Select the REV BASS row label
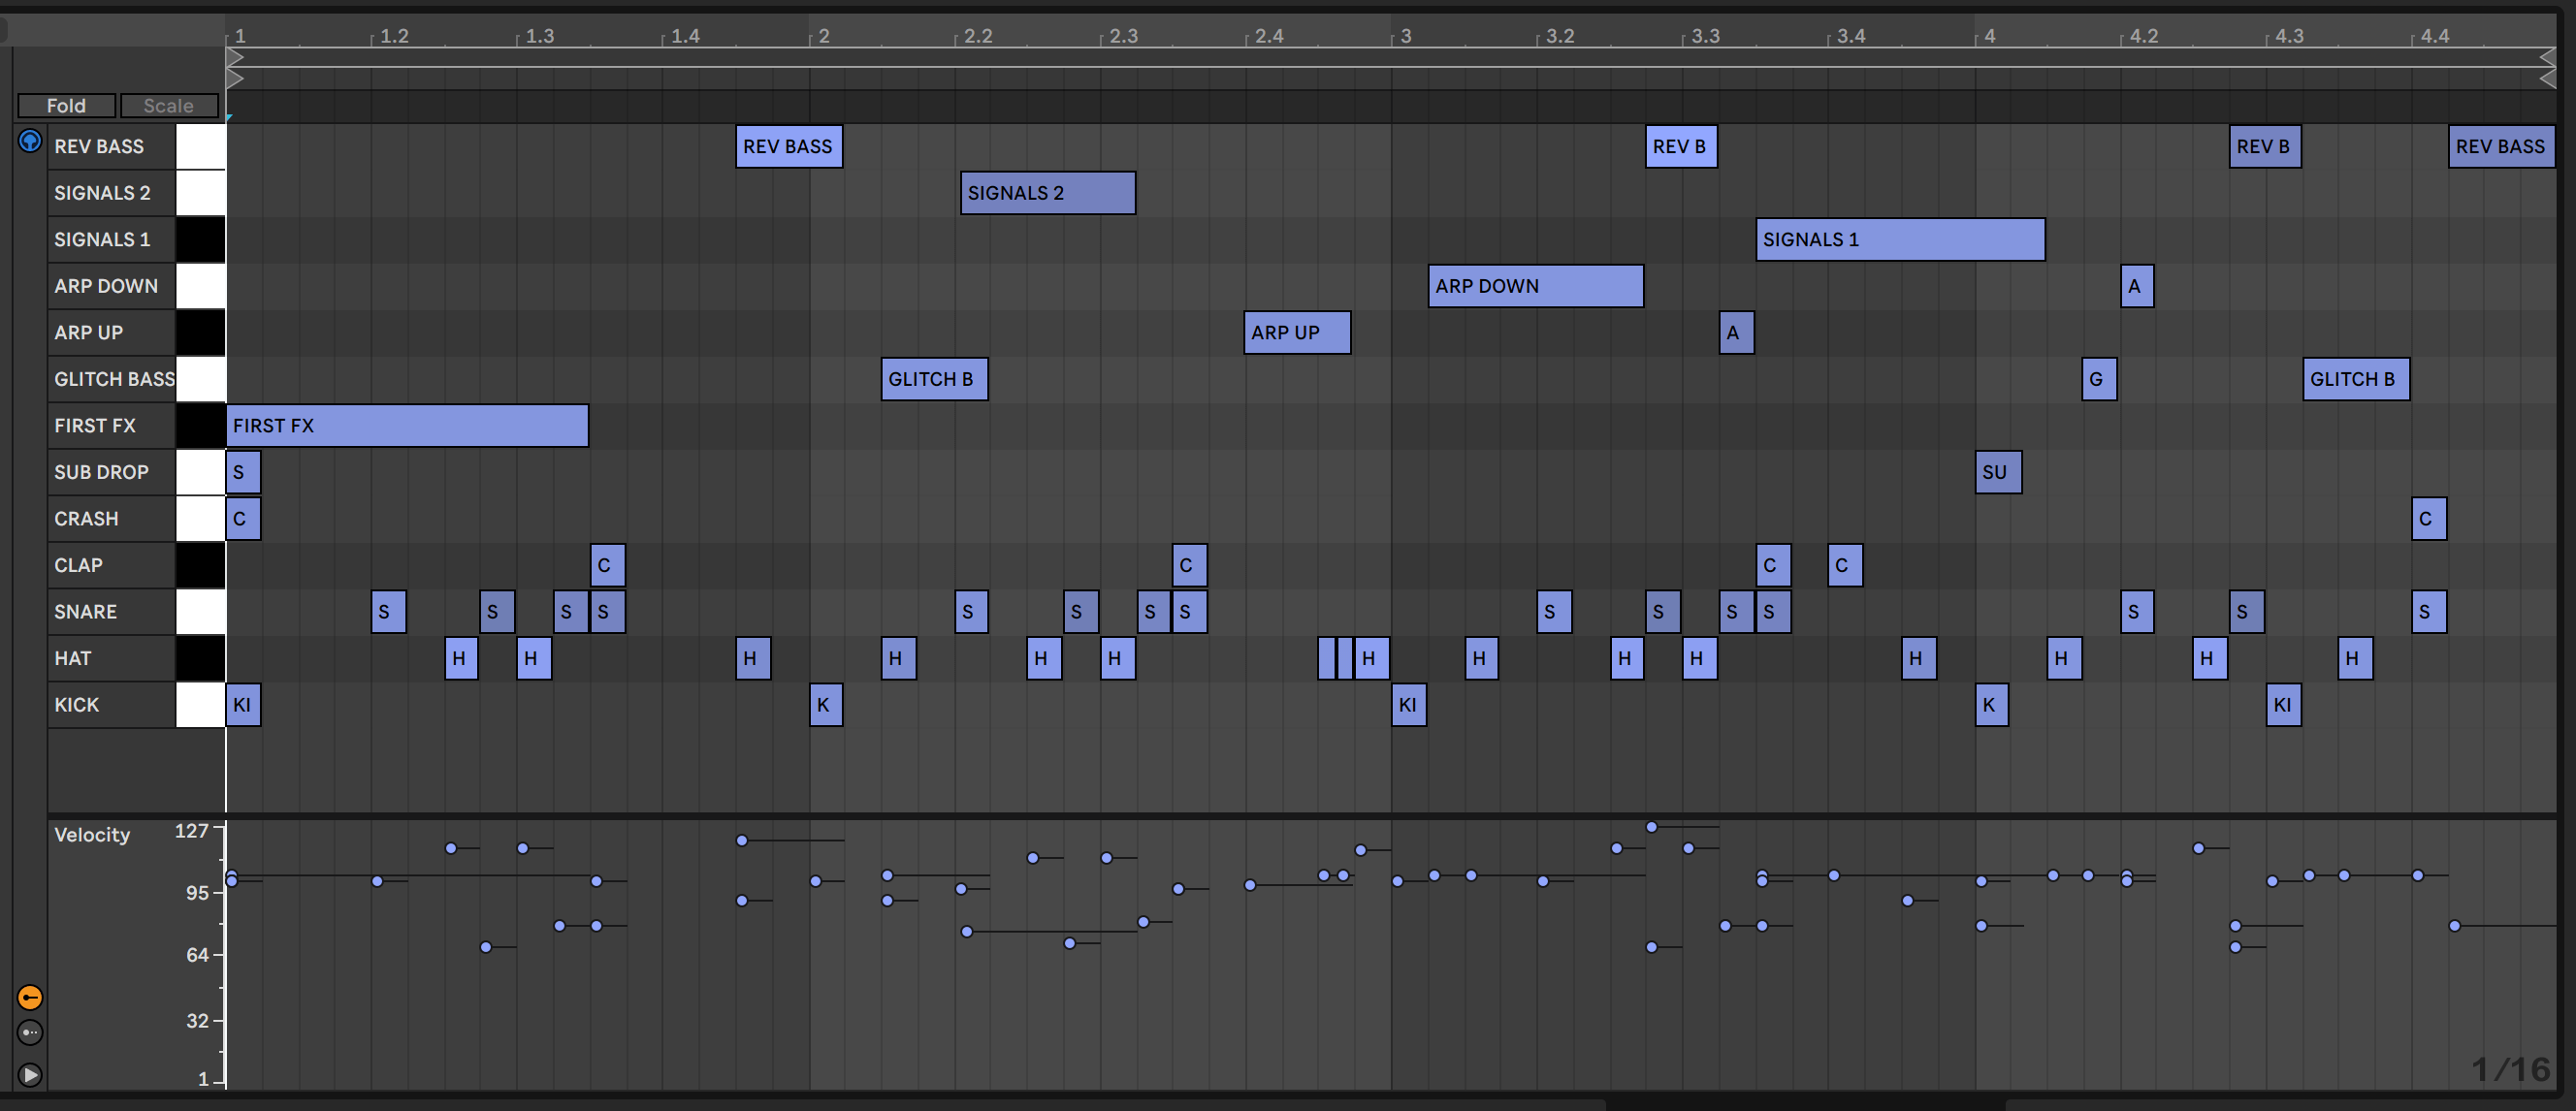The width and height of the screenshot is (2576, 1111). click(99, 146)
